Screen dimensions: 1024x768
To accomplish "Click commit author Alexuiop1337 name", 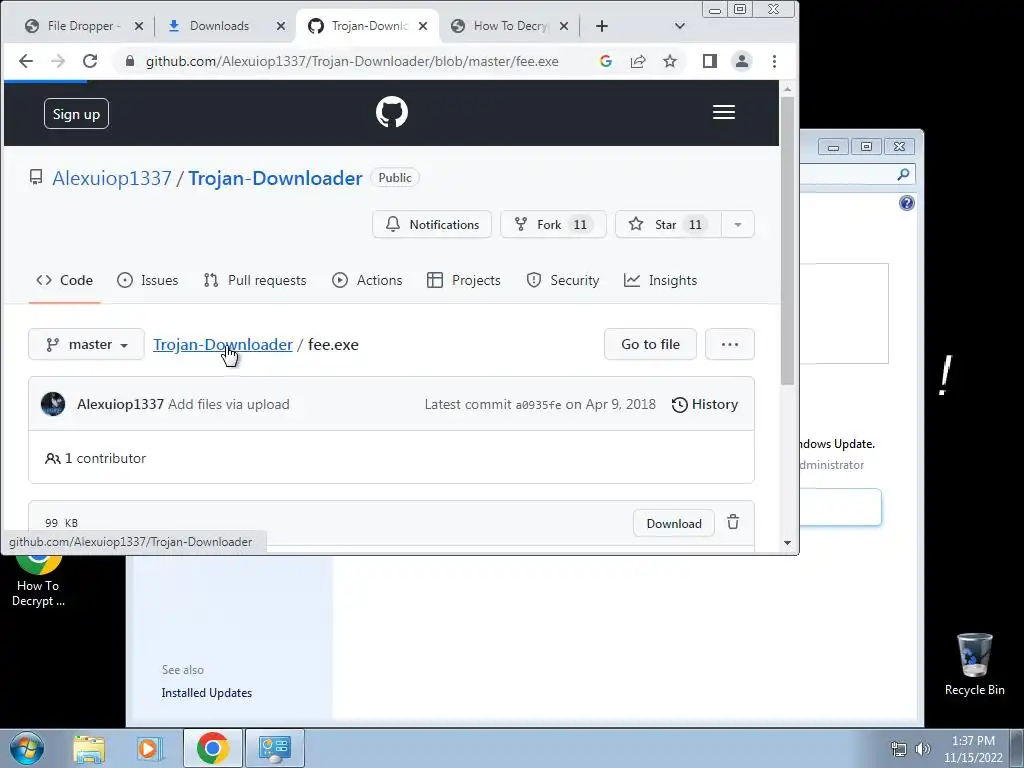I will pyautogui.click(x=120, y=404).
